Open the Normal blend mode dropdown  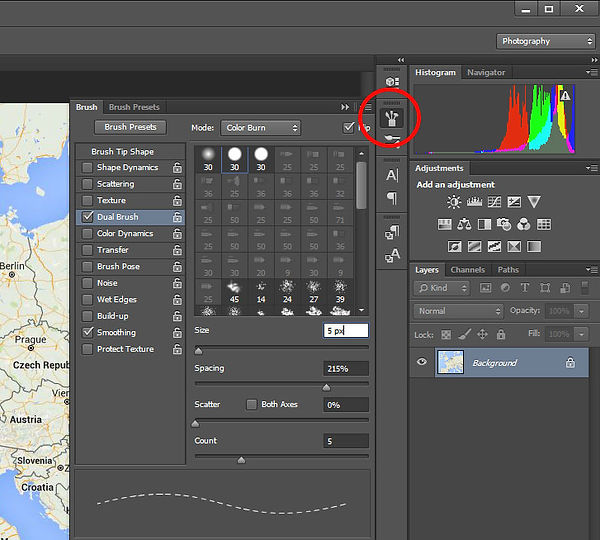coord(458,311)
